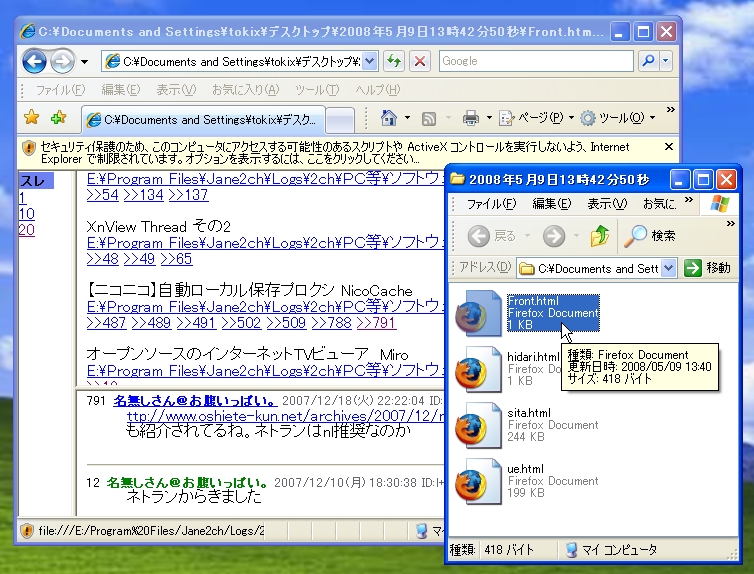Select the Front.html file icon
The height and width of the screenshot is (574, 754).
click(x=478, y=313)
